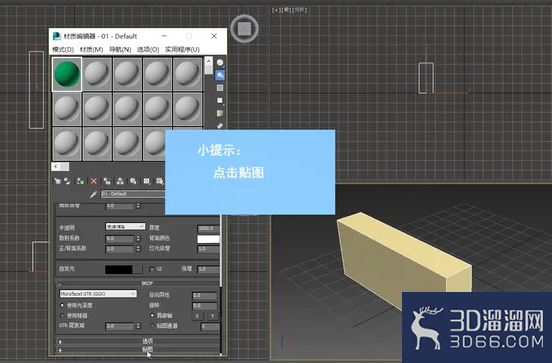Pick material from object with eyedropper
This screenshot has height=363, width=552.
pos(93,194)
